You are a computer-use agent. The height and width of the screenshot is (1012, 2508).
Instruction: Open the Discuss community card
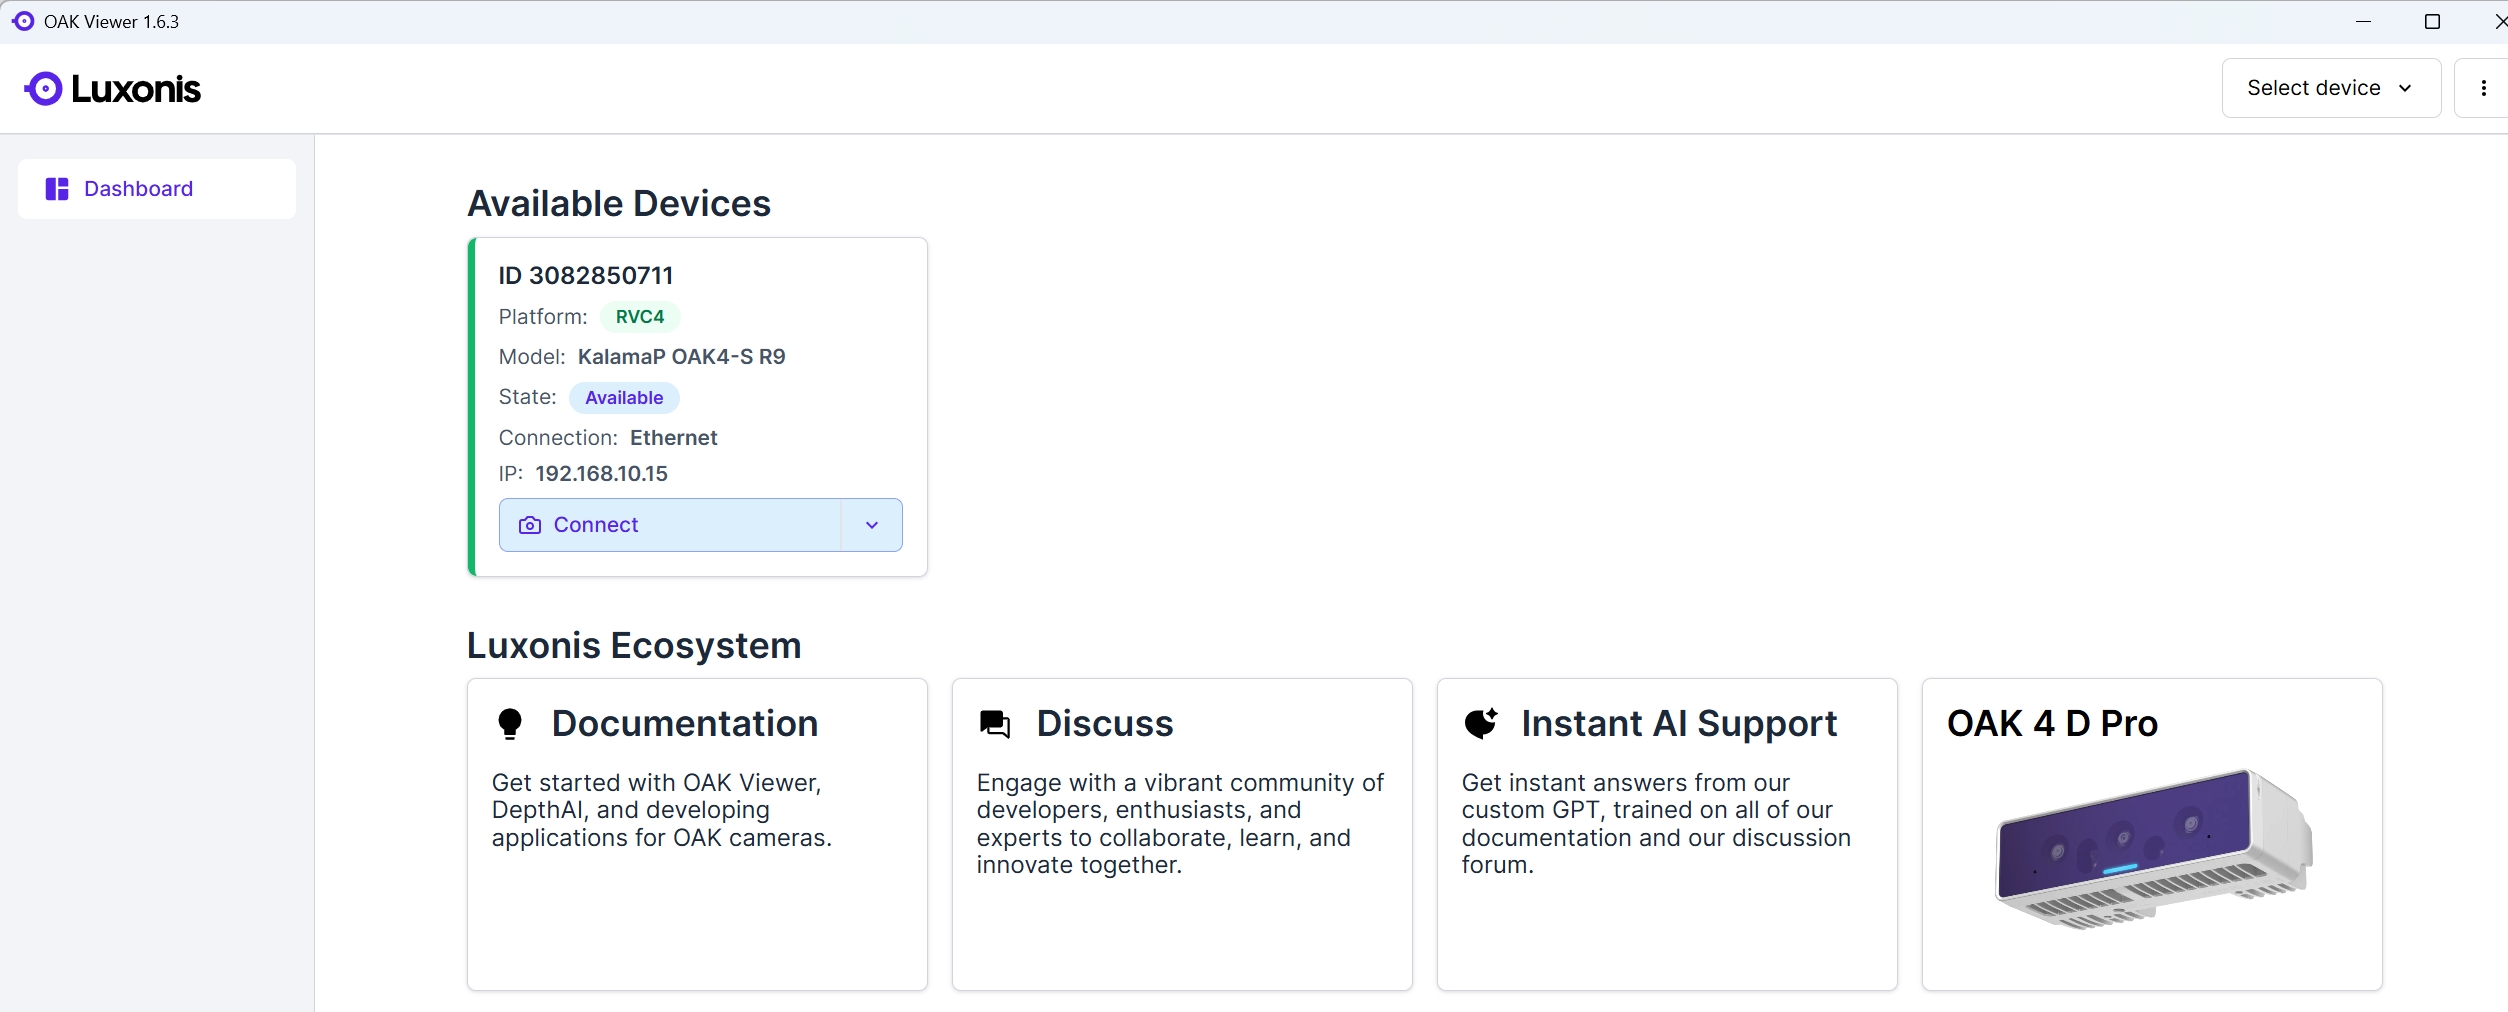[1182, 834]
